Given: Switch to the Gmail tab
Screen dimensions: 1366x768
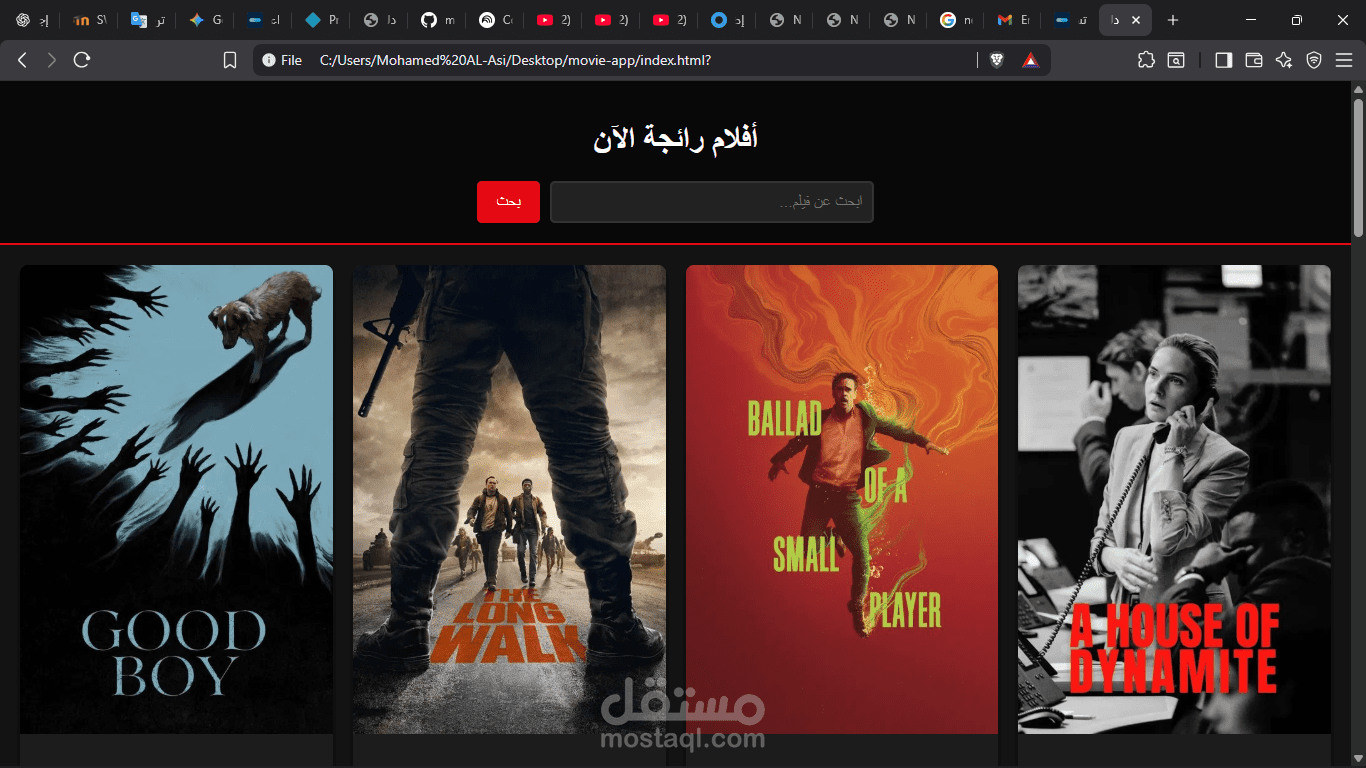Looking at the screenshot, I should tap(1012, 19).
